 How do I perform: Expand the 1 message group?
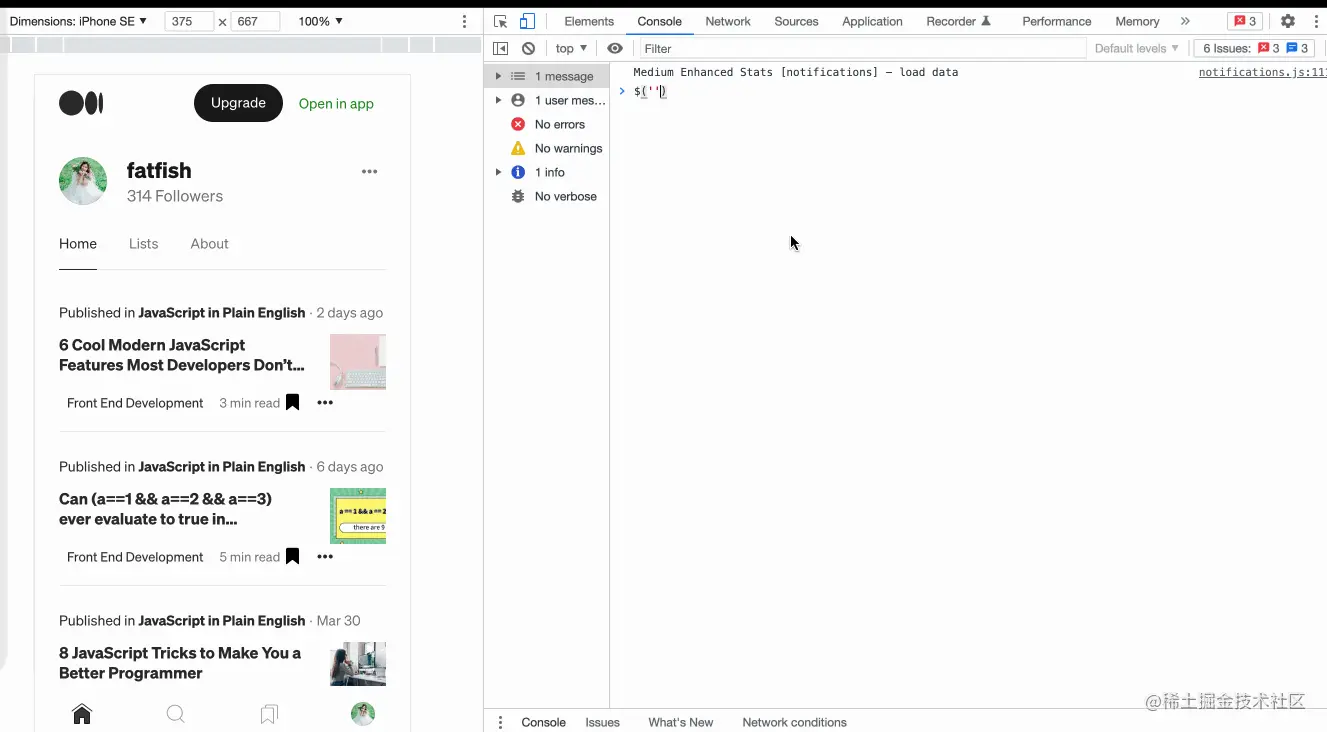coord(497,75)
